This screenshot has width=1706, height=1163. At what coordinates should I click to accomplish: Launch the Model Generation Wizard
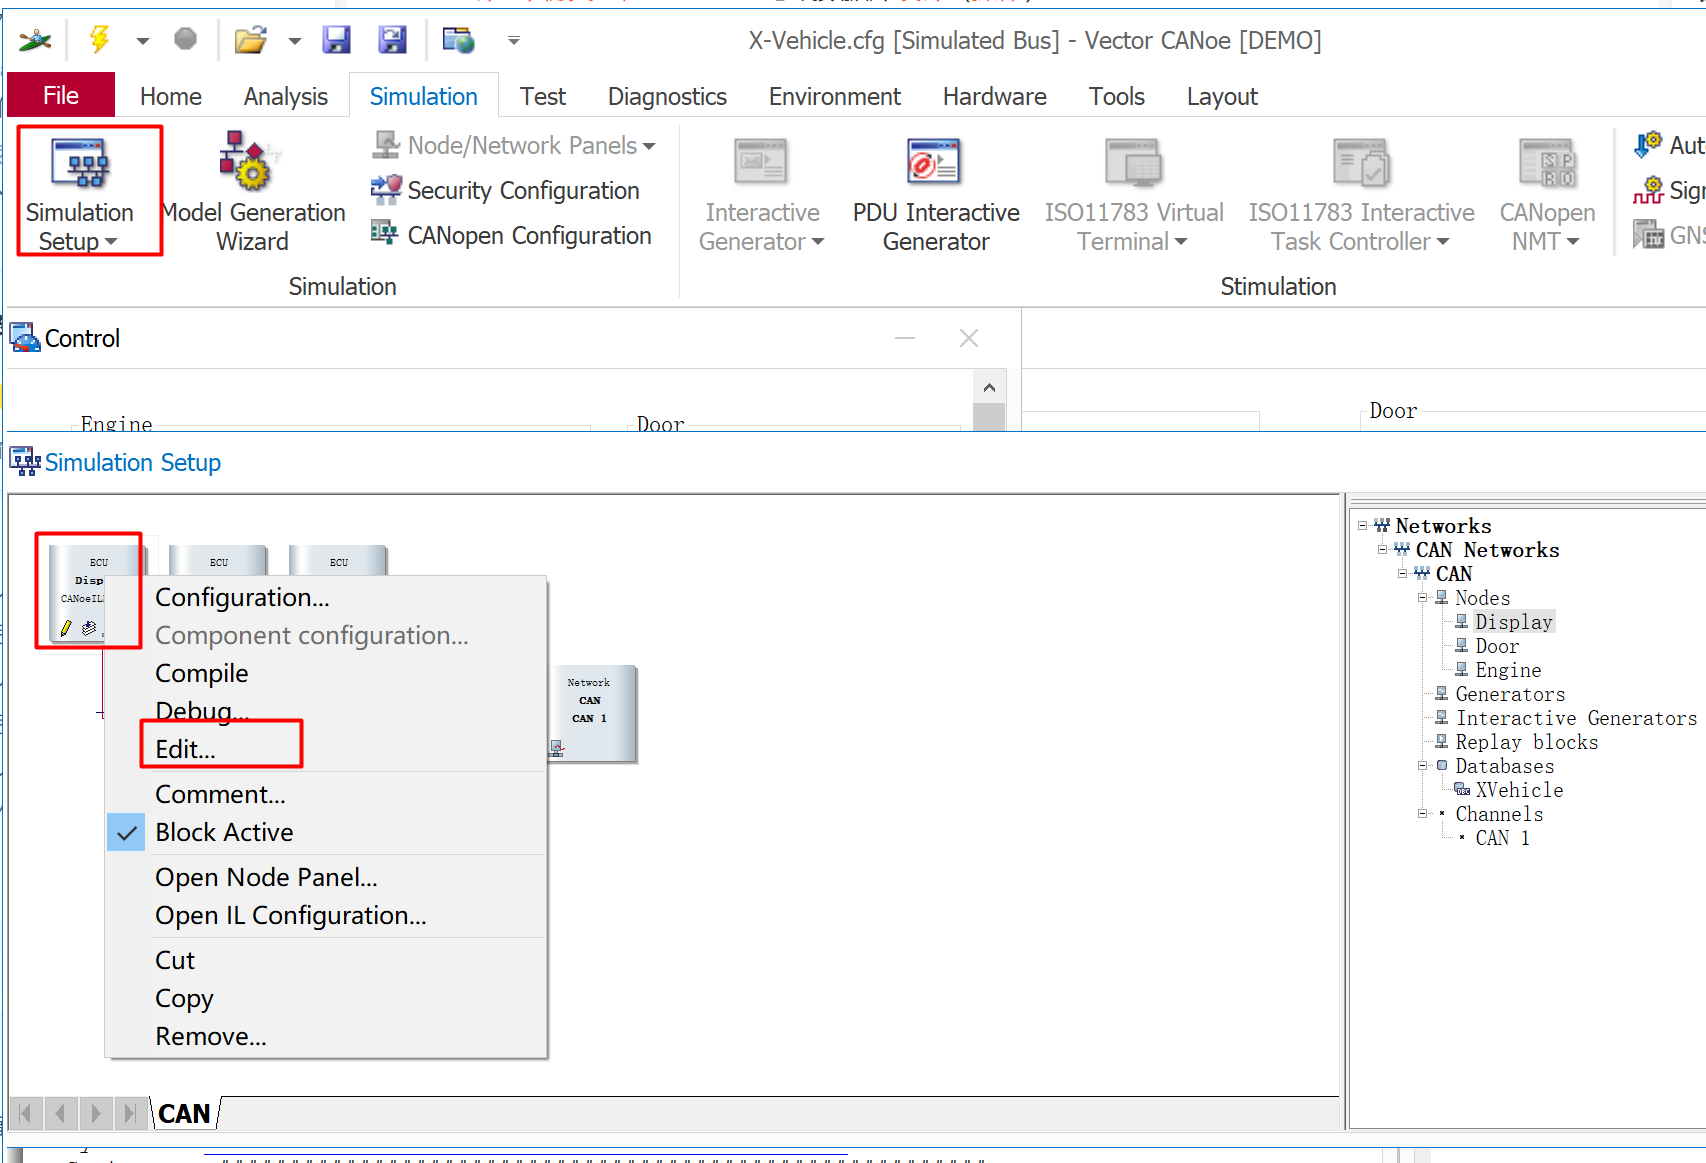pyautogui.click(x=252, y=191)
